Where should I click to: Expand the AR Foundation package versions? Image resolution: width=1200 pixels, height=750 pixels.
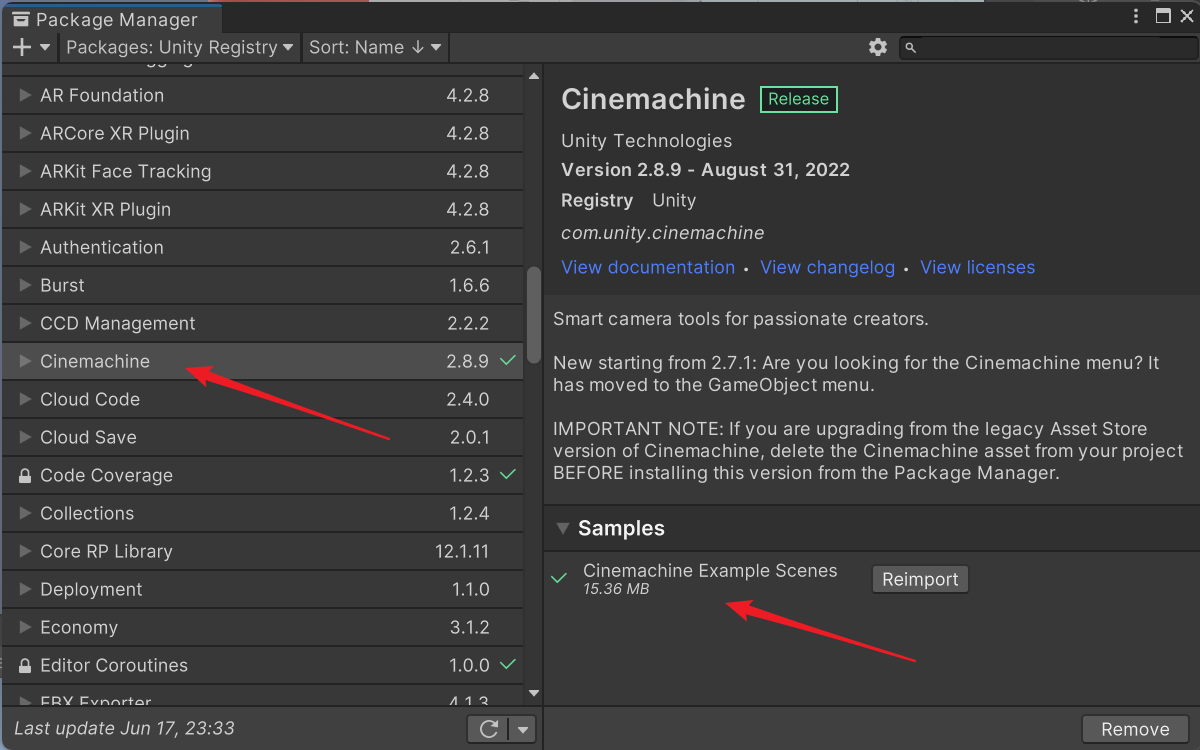pyautogui.click(x=26, y=96)
